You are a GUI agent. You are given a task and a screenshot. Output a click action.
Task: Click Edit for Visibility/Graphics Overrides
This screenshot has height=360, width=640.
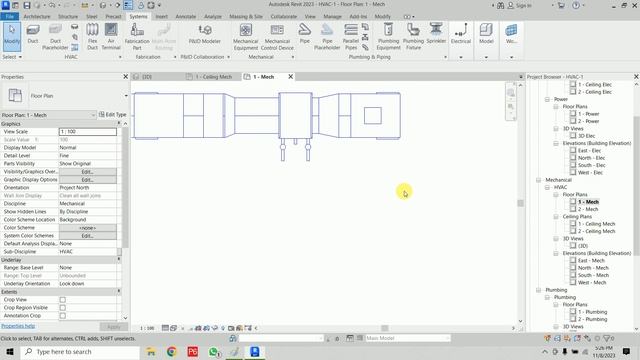87,172
